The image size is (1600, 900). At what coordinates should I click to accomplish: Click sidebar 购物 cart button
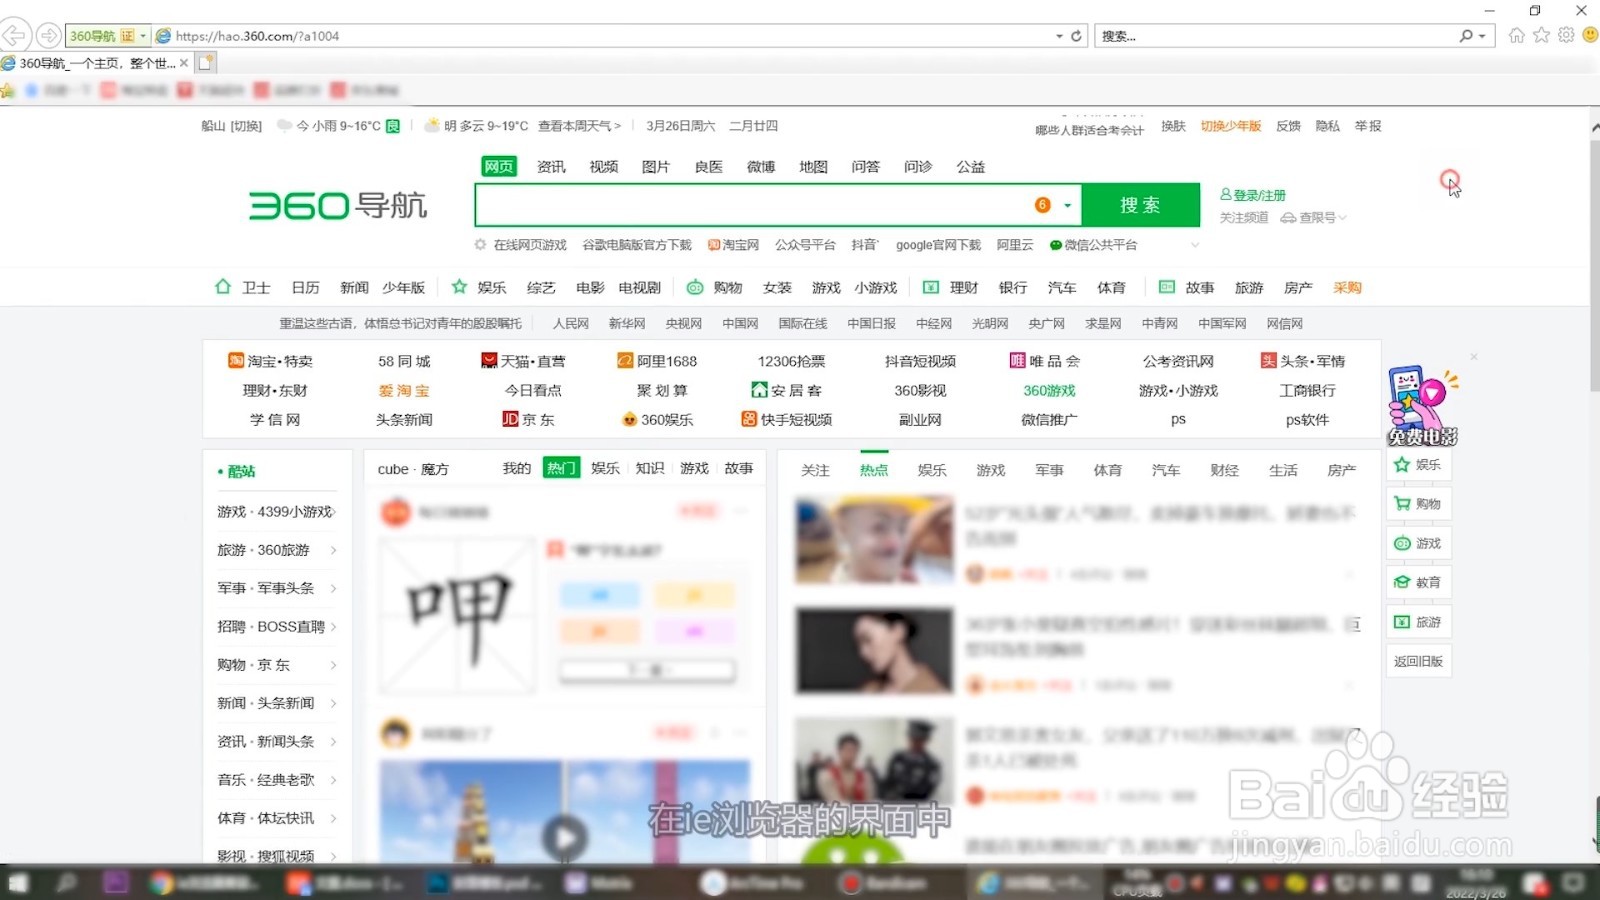click(x=1418, y=504)
